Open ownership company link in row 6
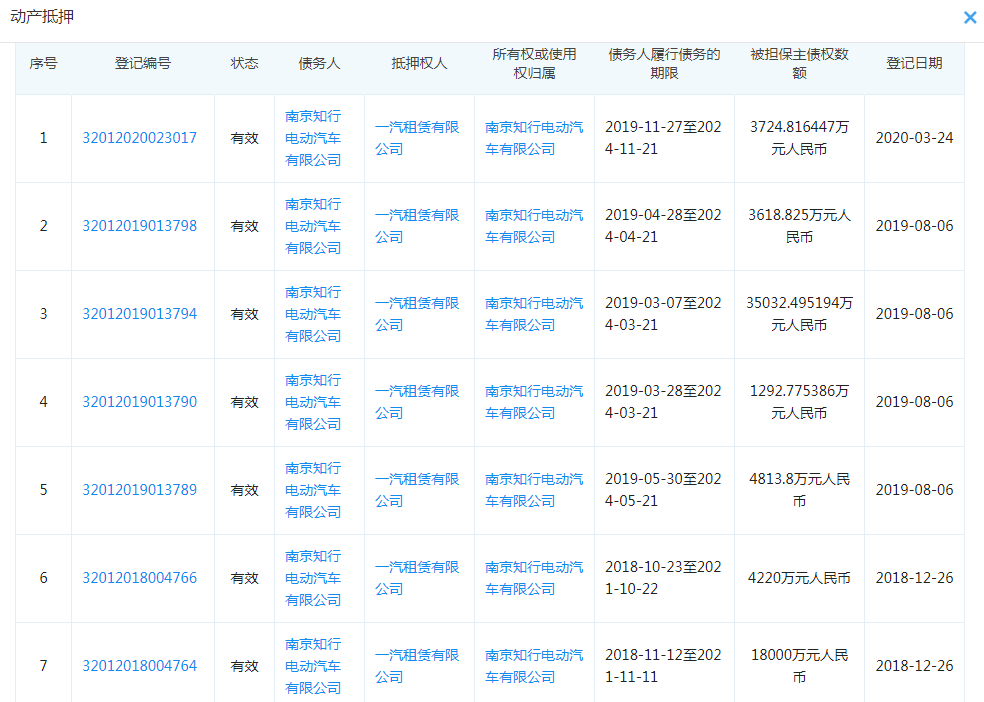Screen dimensions: 984x702 [x=534, y=578]
